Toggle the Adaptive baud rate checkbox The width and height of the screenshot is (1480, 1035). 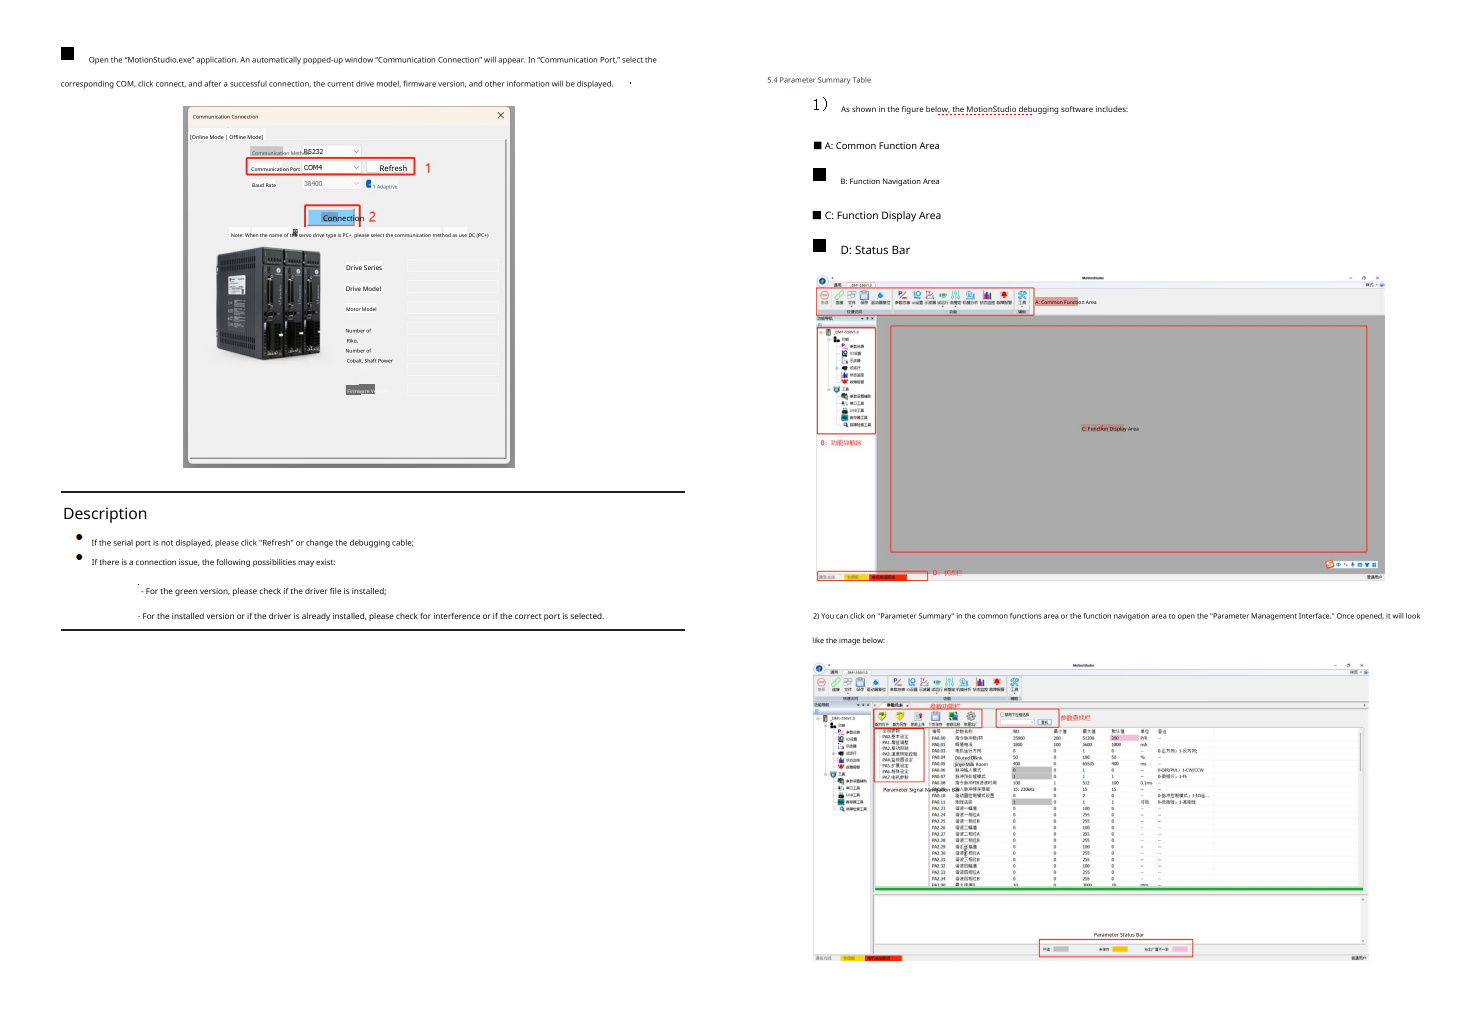[369, 184]
